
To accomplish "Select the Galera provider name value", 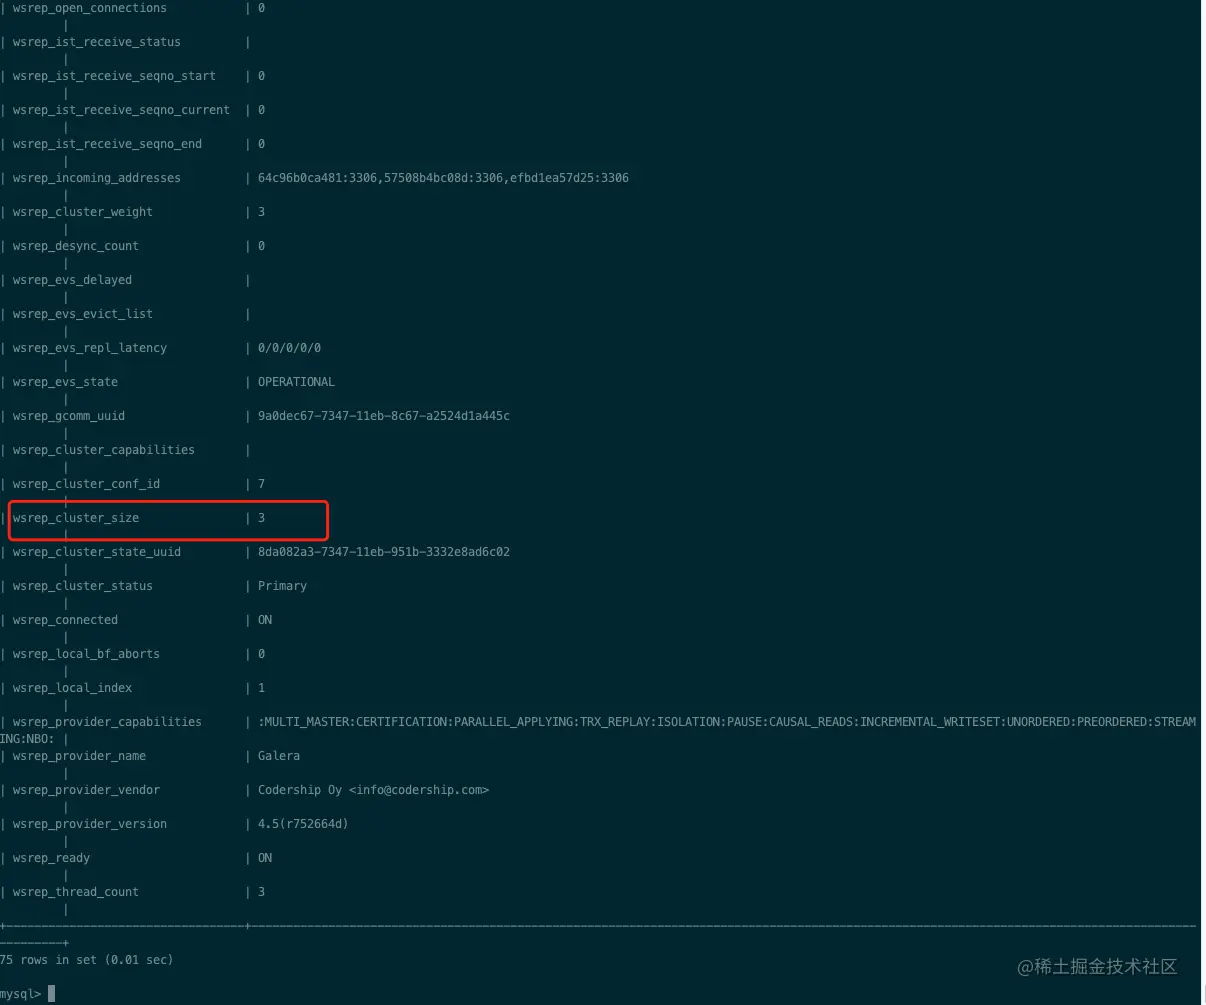I will tap(279, 756).
